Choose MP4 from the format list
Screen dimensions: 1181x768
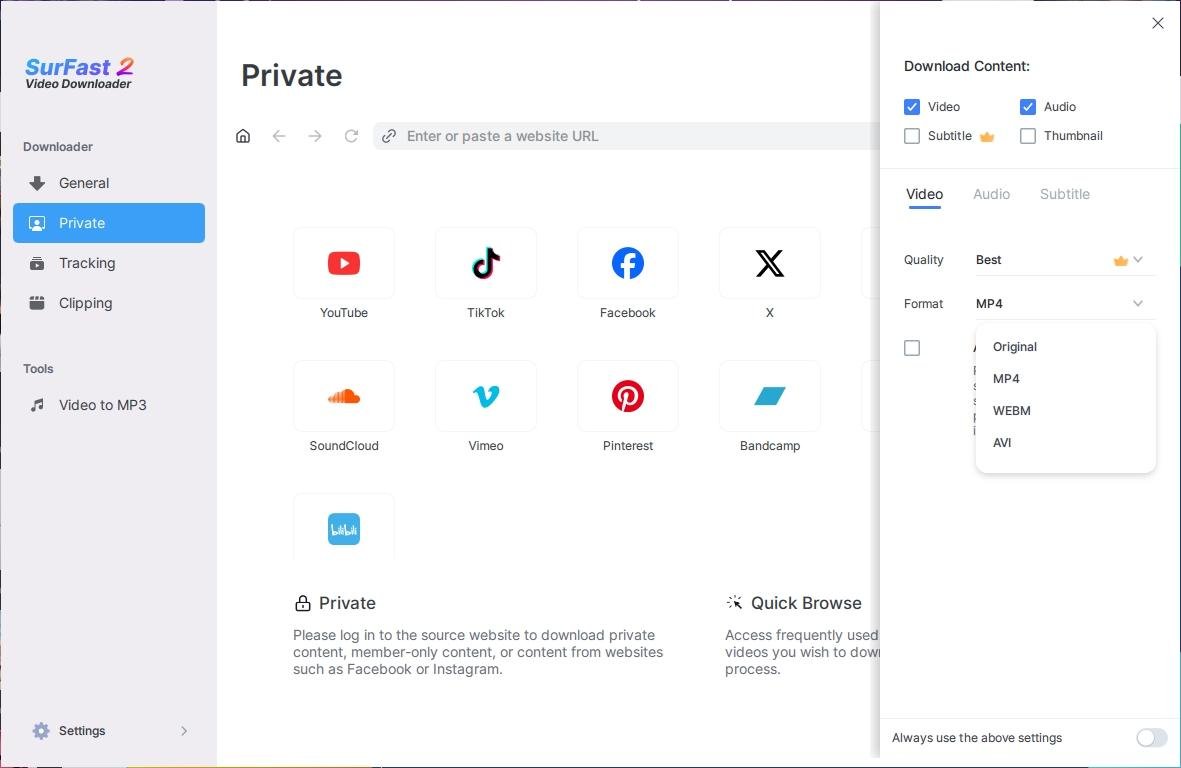tap(1065, 379)
